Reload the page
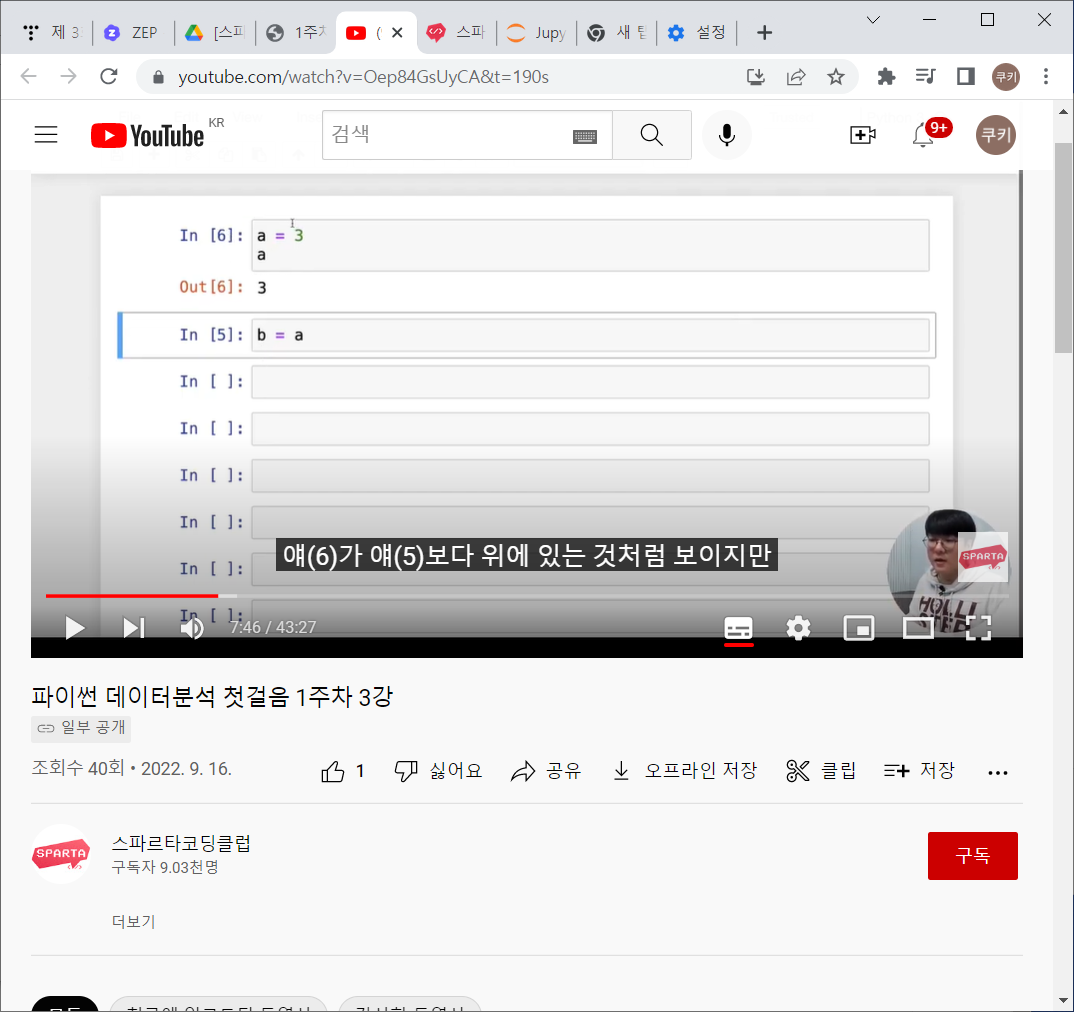 point(109,76)
